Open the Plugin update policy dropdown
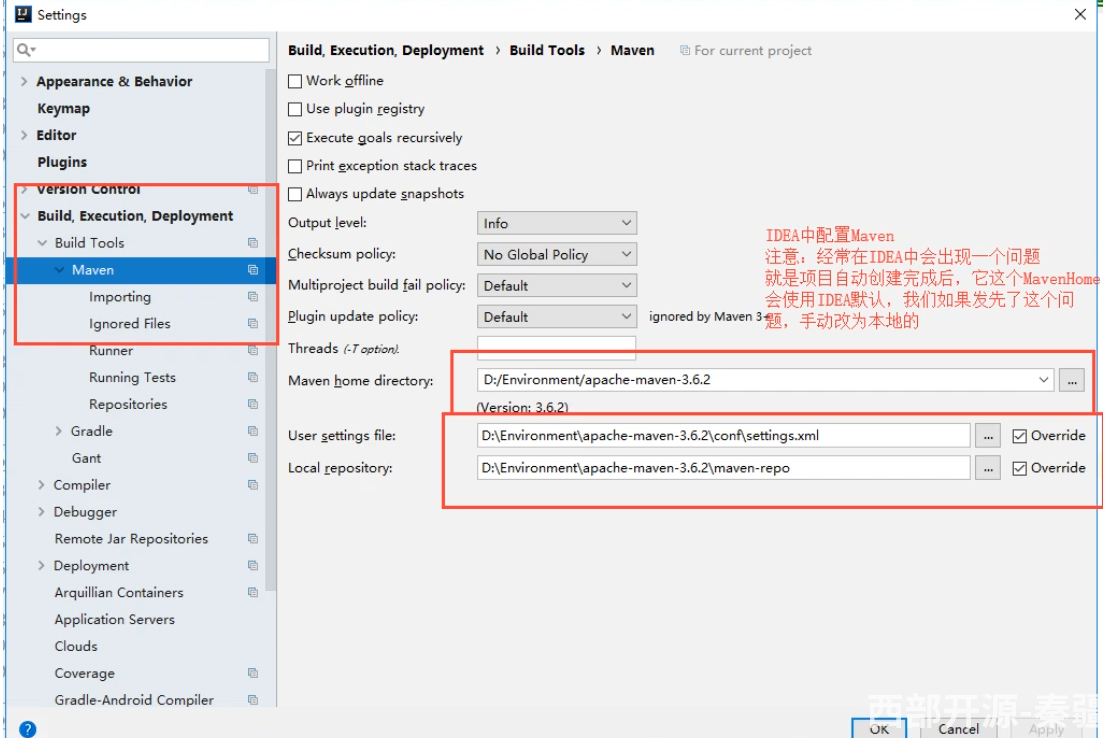The width and height of the screenshot is (1106, 738). (557, 316)
